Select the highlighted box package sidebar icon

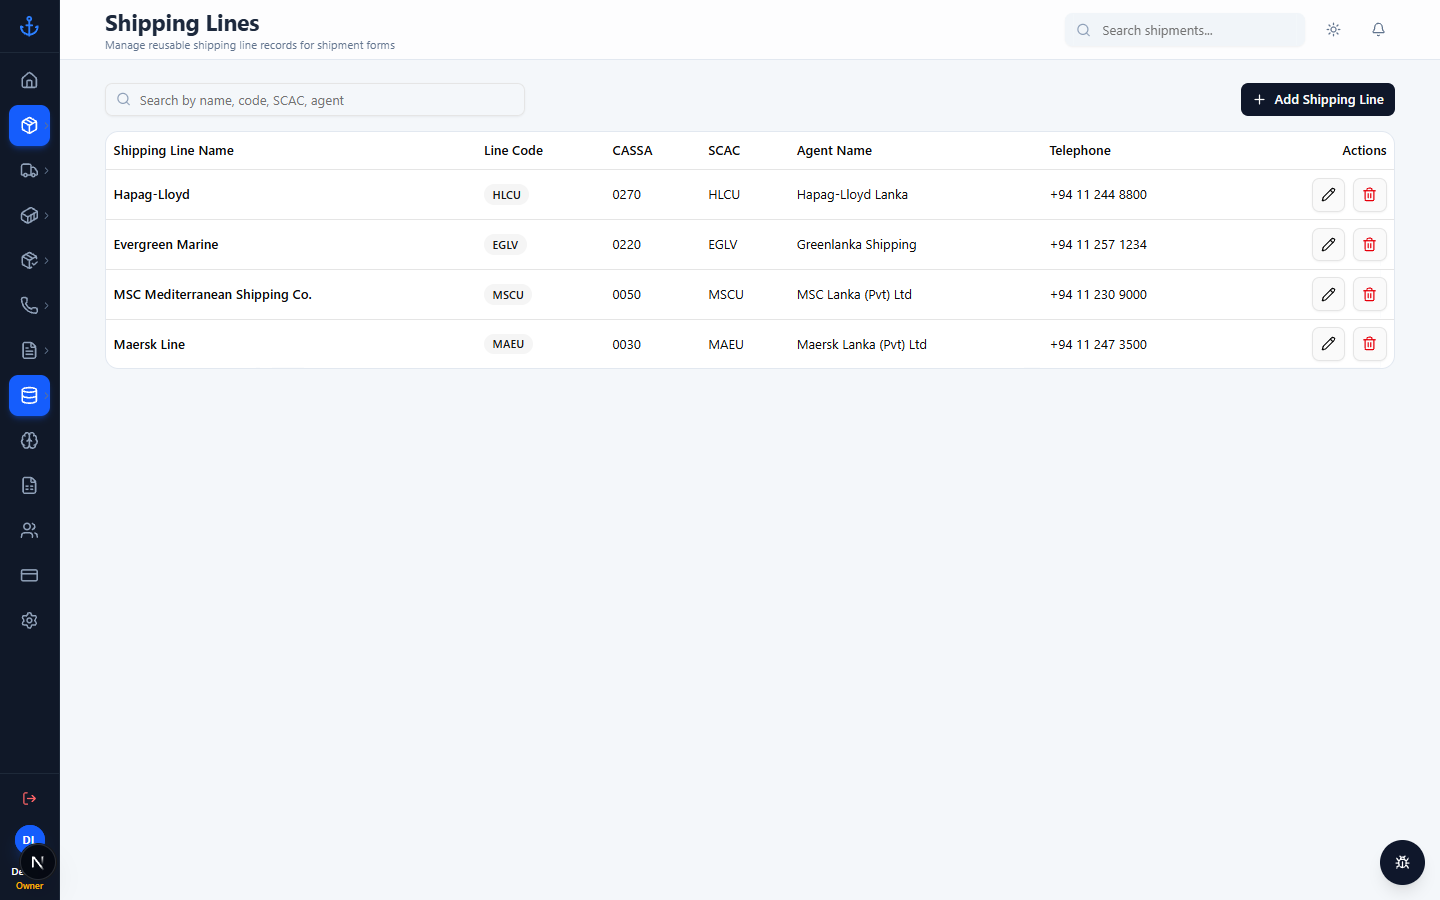tap(29, 125)
